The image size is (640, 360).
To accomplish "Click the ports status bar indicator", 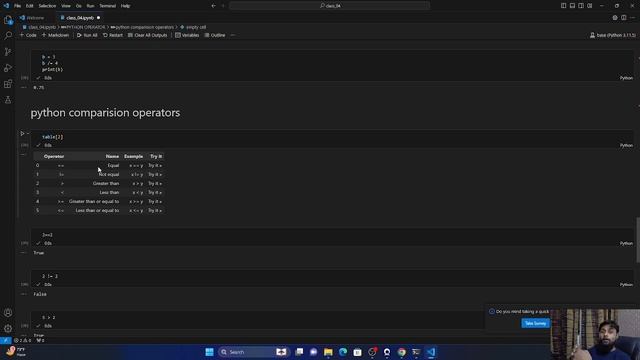I will point(40,340).
